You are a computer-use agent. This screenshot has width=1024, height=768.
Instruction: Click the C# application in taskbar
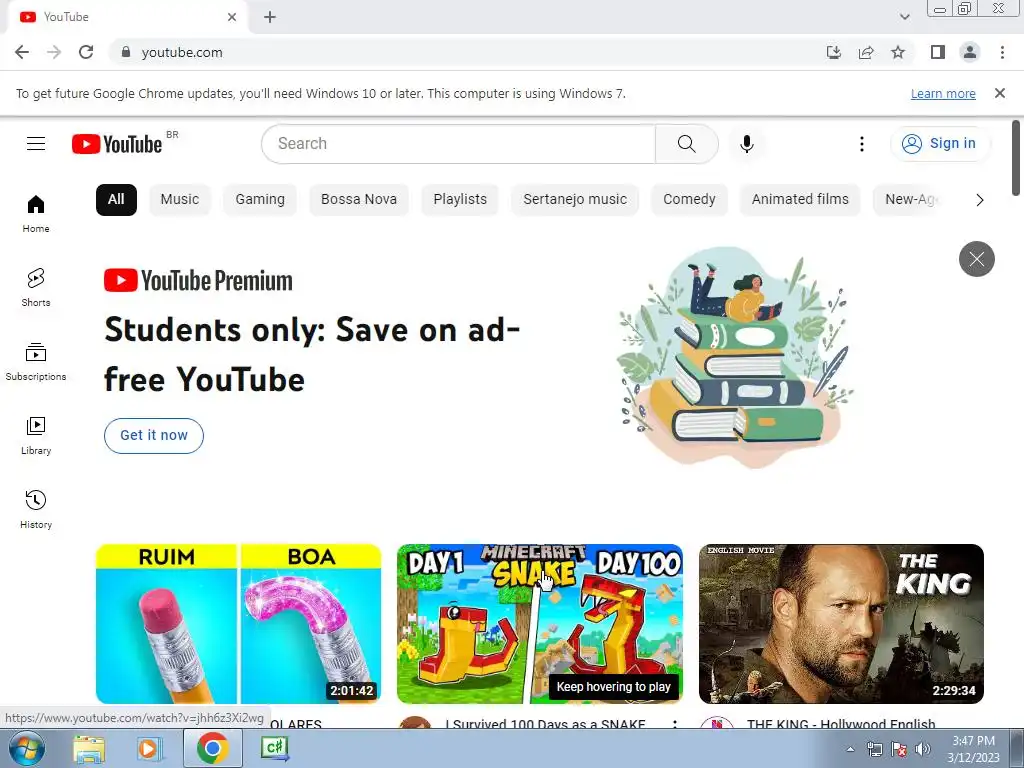pos(275,748)
